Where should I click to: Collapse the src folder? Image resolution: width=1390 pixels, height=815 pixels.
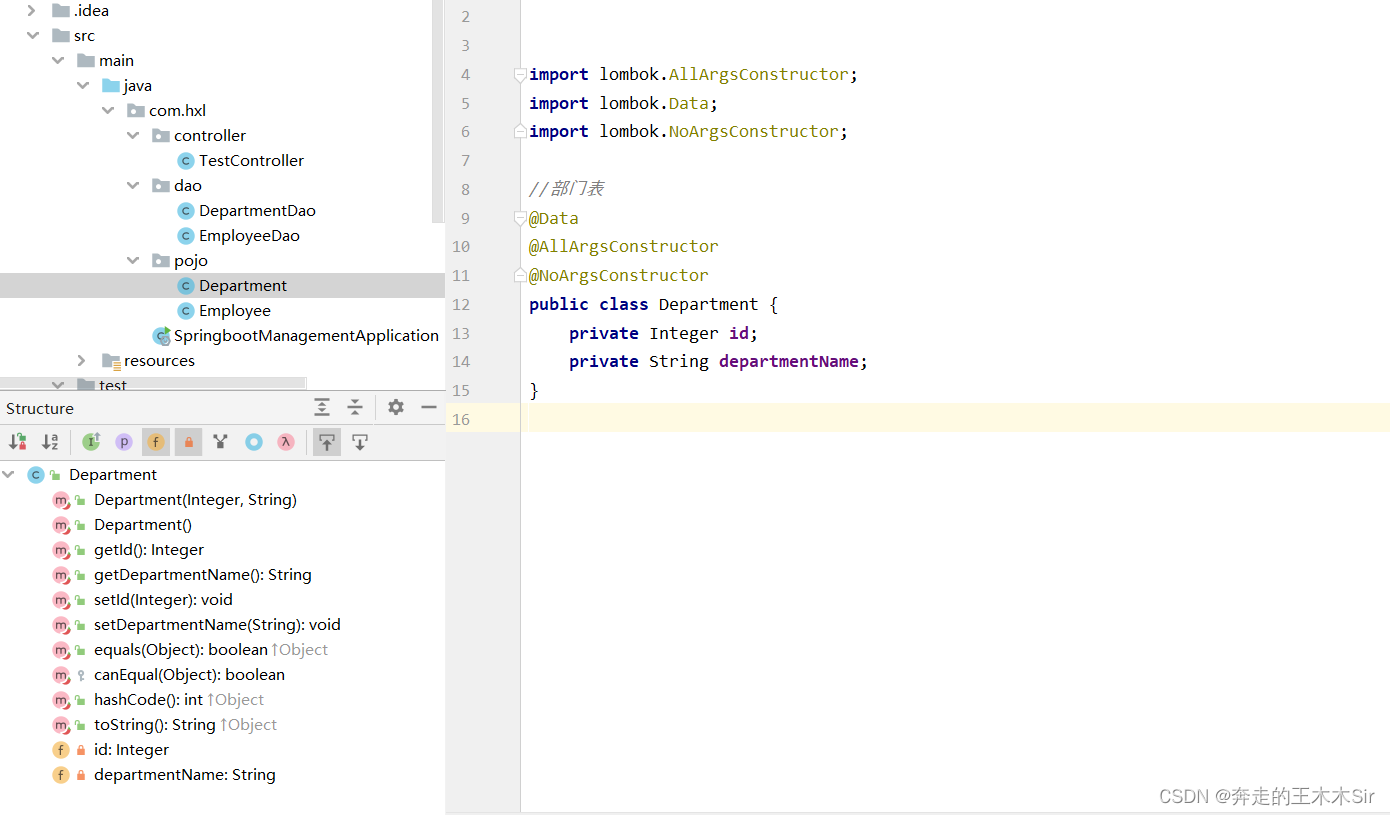pyautogui.click(x=33, y=36)
